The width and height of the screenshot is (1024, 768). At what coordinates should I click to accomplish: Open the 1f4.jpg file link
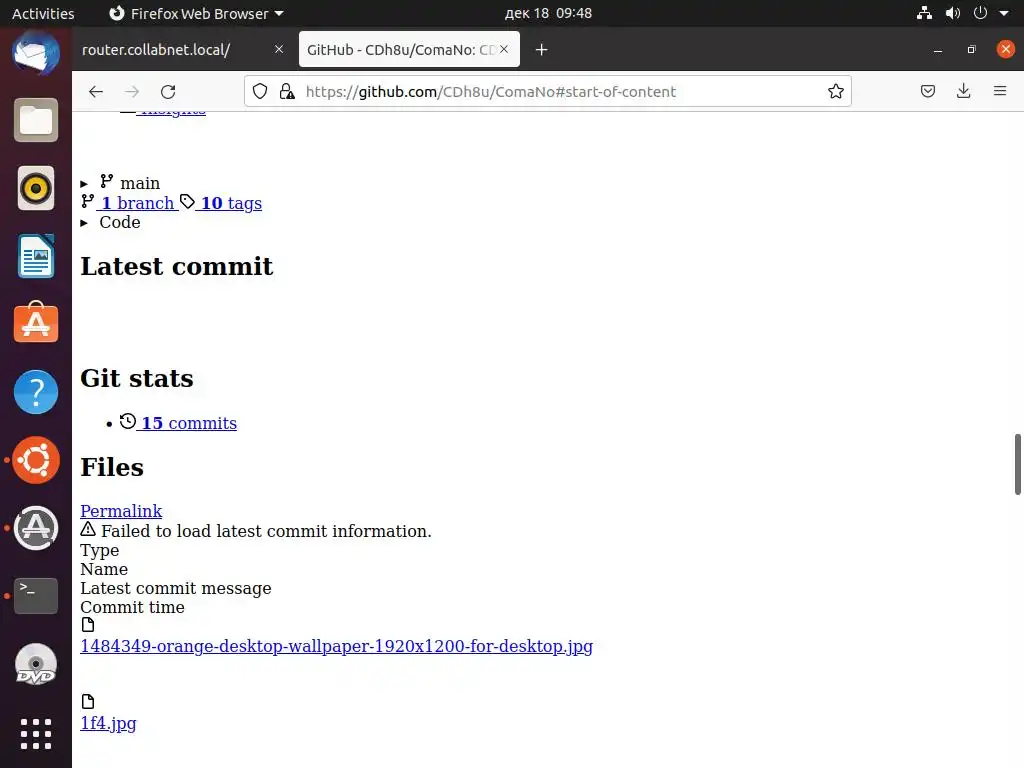coord(108,723)
